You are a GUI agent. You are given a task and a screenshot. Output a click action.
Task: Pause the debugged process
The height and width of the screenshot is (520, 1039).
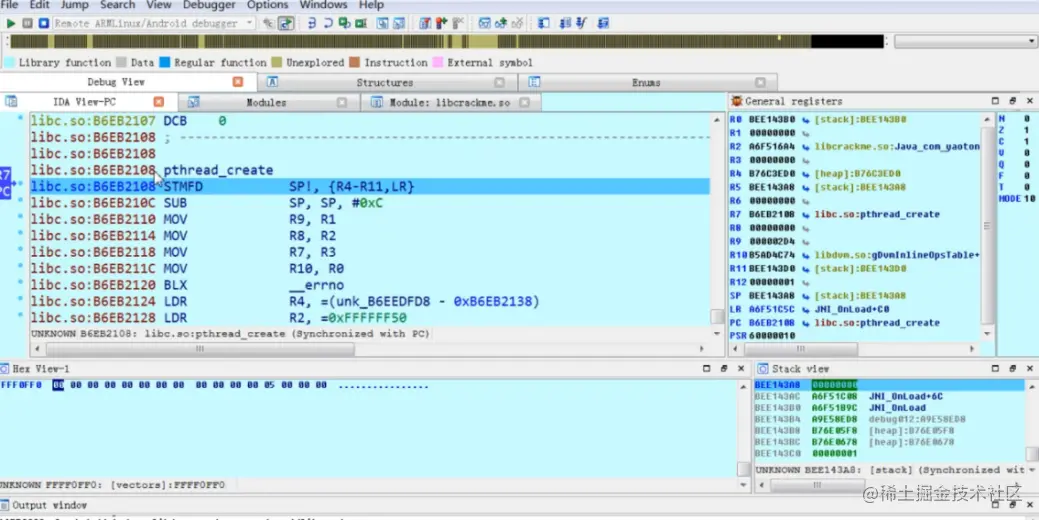click(x=27, y=23)
